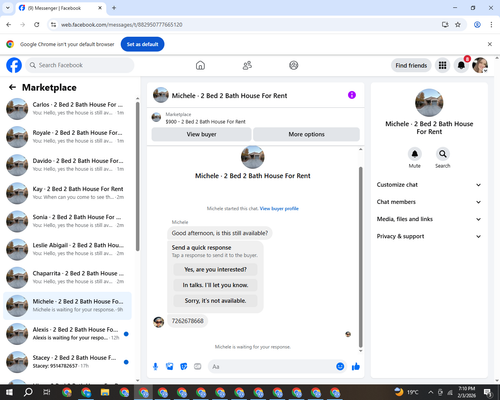The height and width of the screenshot is (400, 500).
Task: Search in conversation using the magnifier icon
Action: (443, 154)
